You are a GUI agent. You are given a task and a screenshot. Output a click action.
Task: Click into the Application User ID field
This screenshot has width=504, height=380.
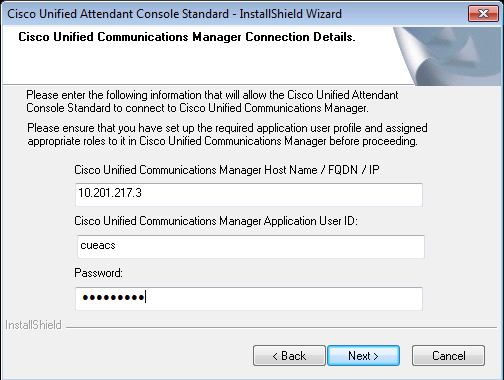251,247
